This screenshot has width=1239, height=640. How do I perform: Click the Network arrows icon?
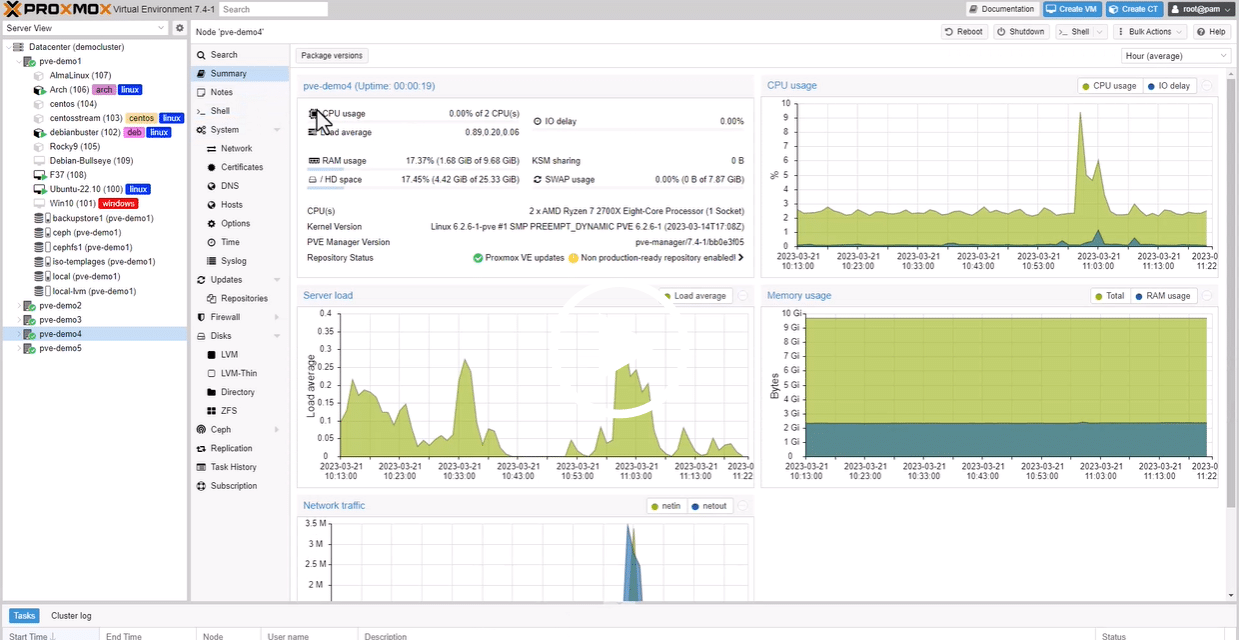[x=211, y=148]
